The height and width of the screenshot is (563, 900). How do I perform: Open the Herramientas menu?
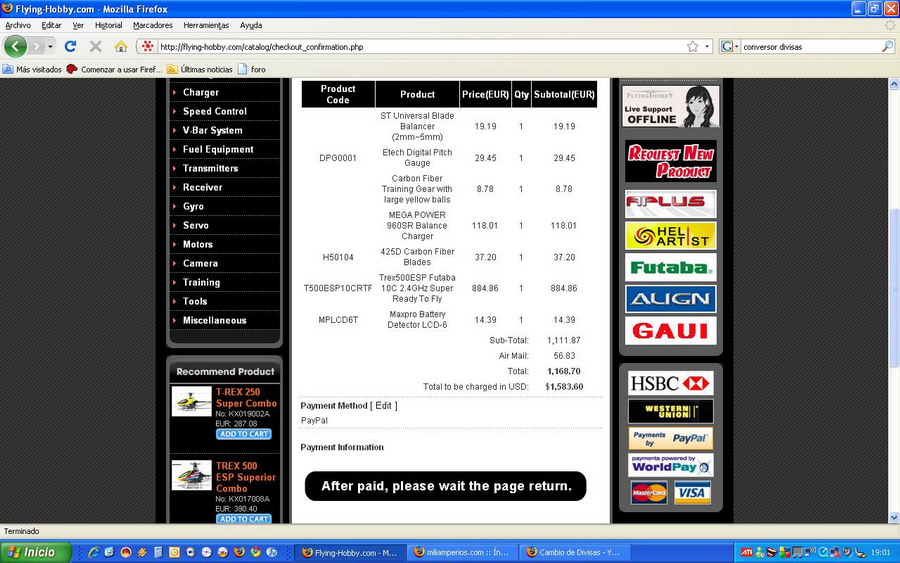pyautogui.click(x=206, y=25)
